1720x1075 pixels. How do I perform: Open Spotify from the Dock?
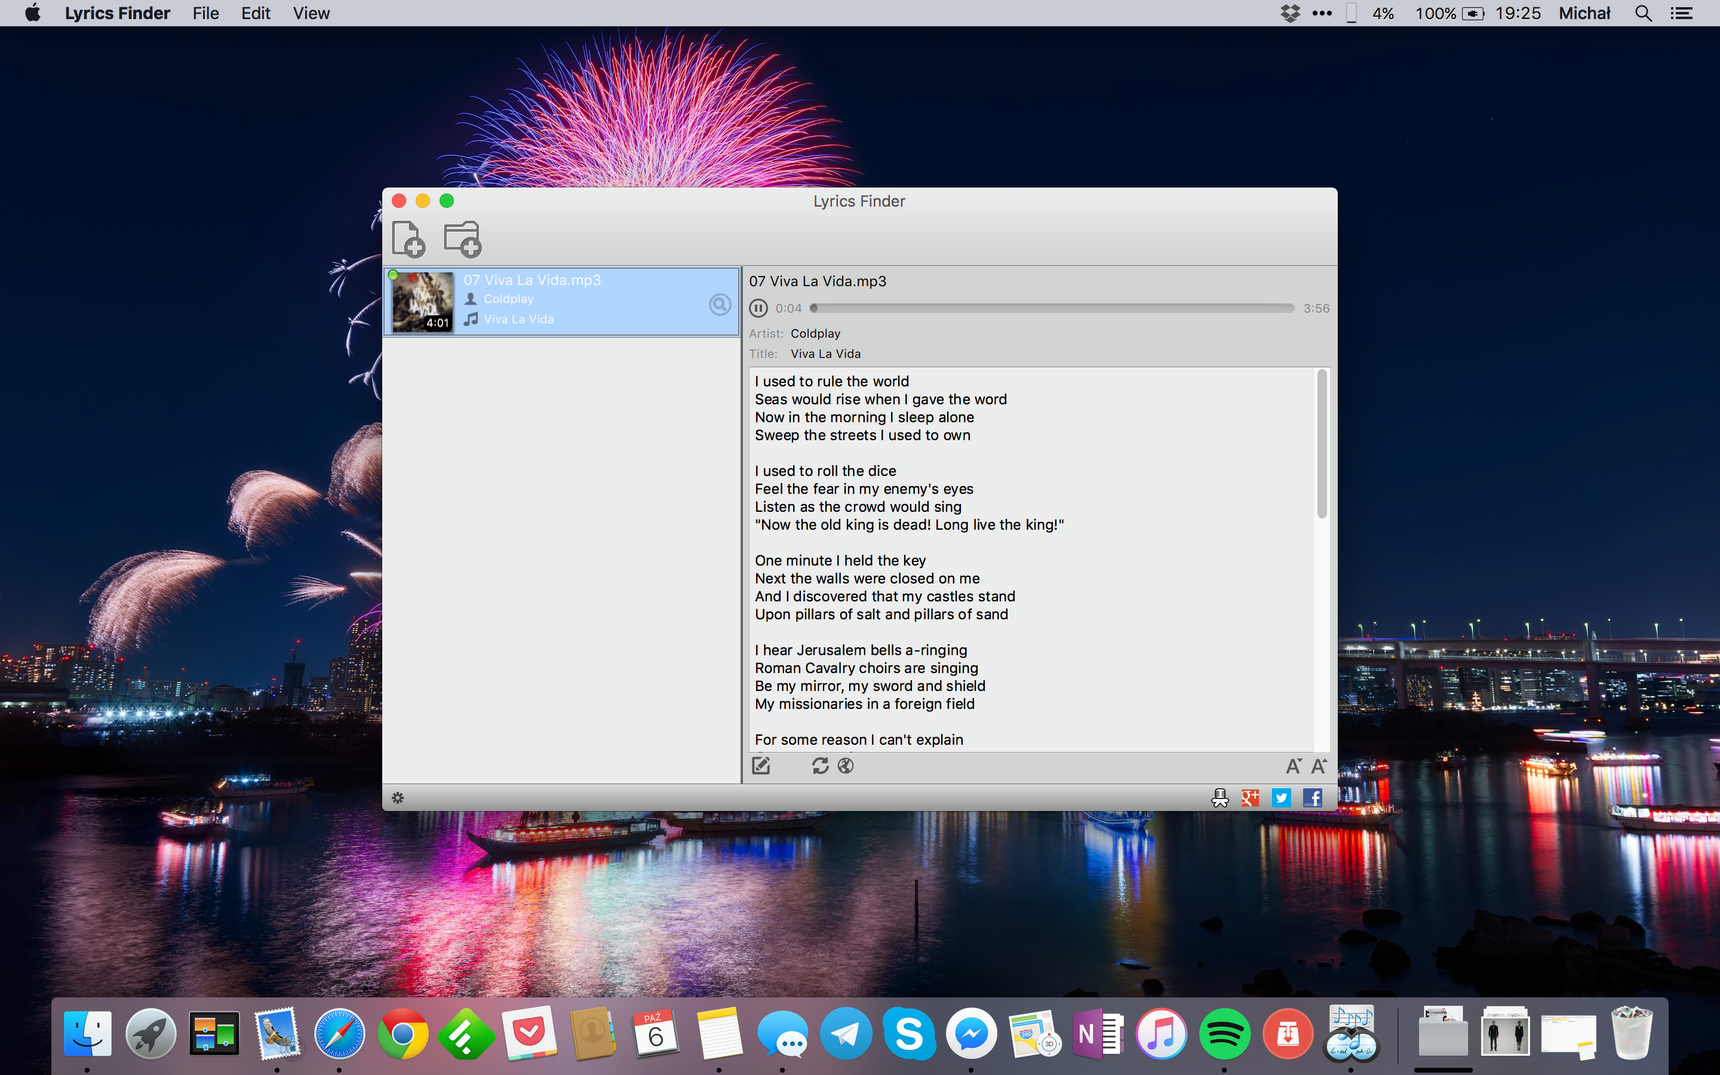(x=1224, y=1034)
